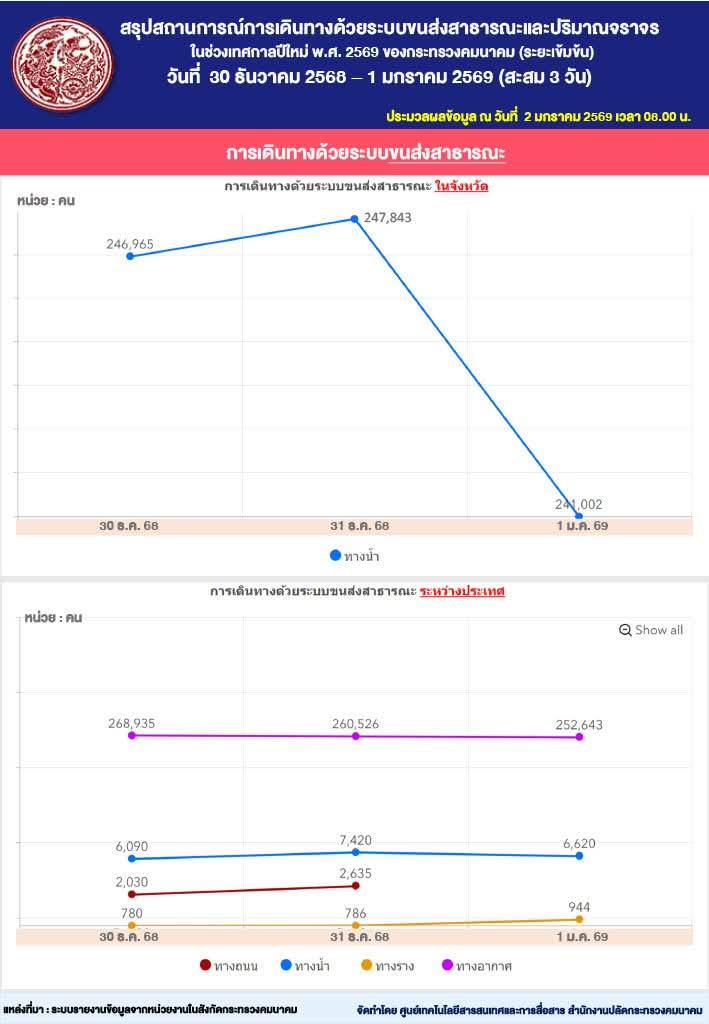
Task: Click the purple ทางอากาศ legend dot
Action: point(448,965)
